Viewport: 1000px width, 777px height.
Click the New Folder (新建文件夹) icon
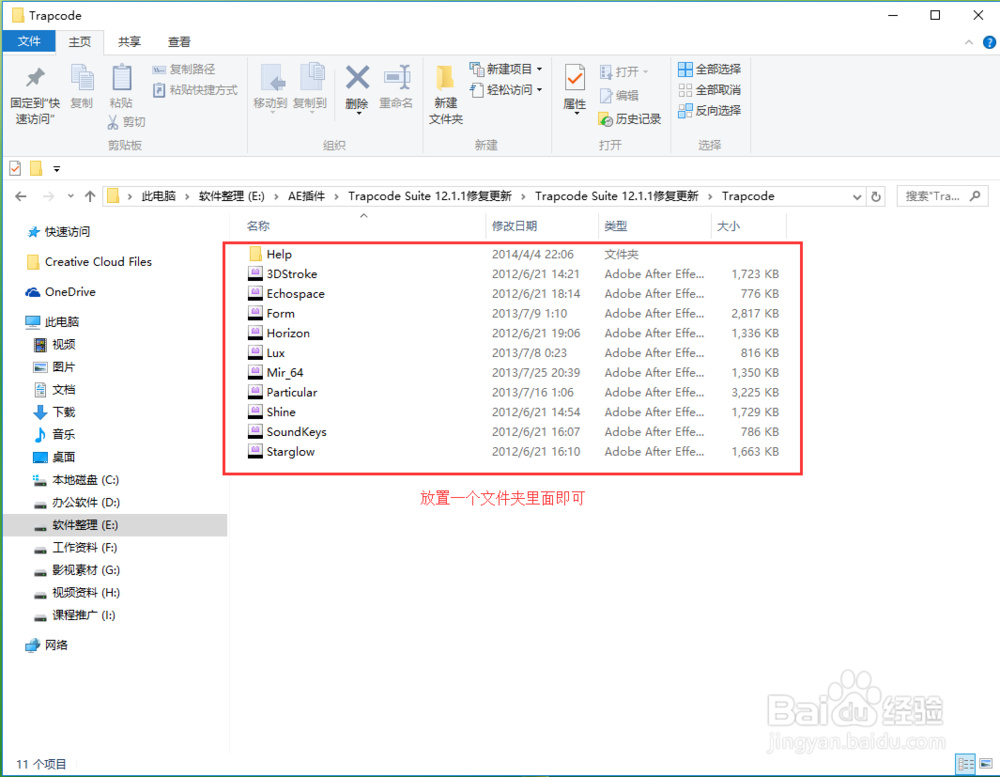point(445,78)
